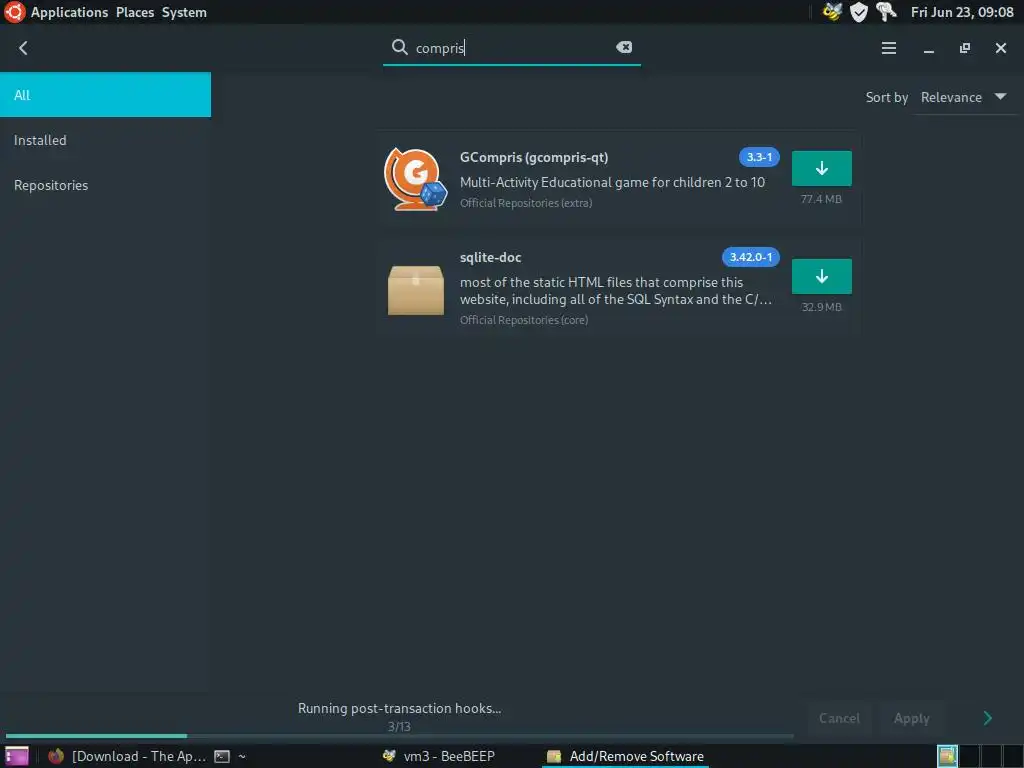
Task: Select the All category
Action: (x=105, y=95)
